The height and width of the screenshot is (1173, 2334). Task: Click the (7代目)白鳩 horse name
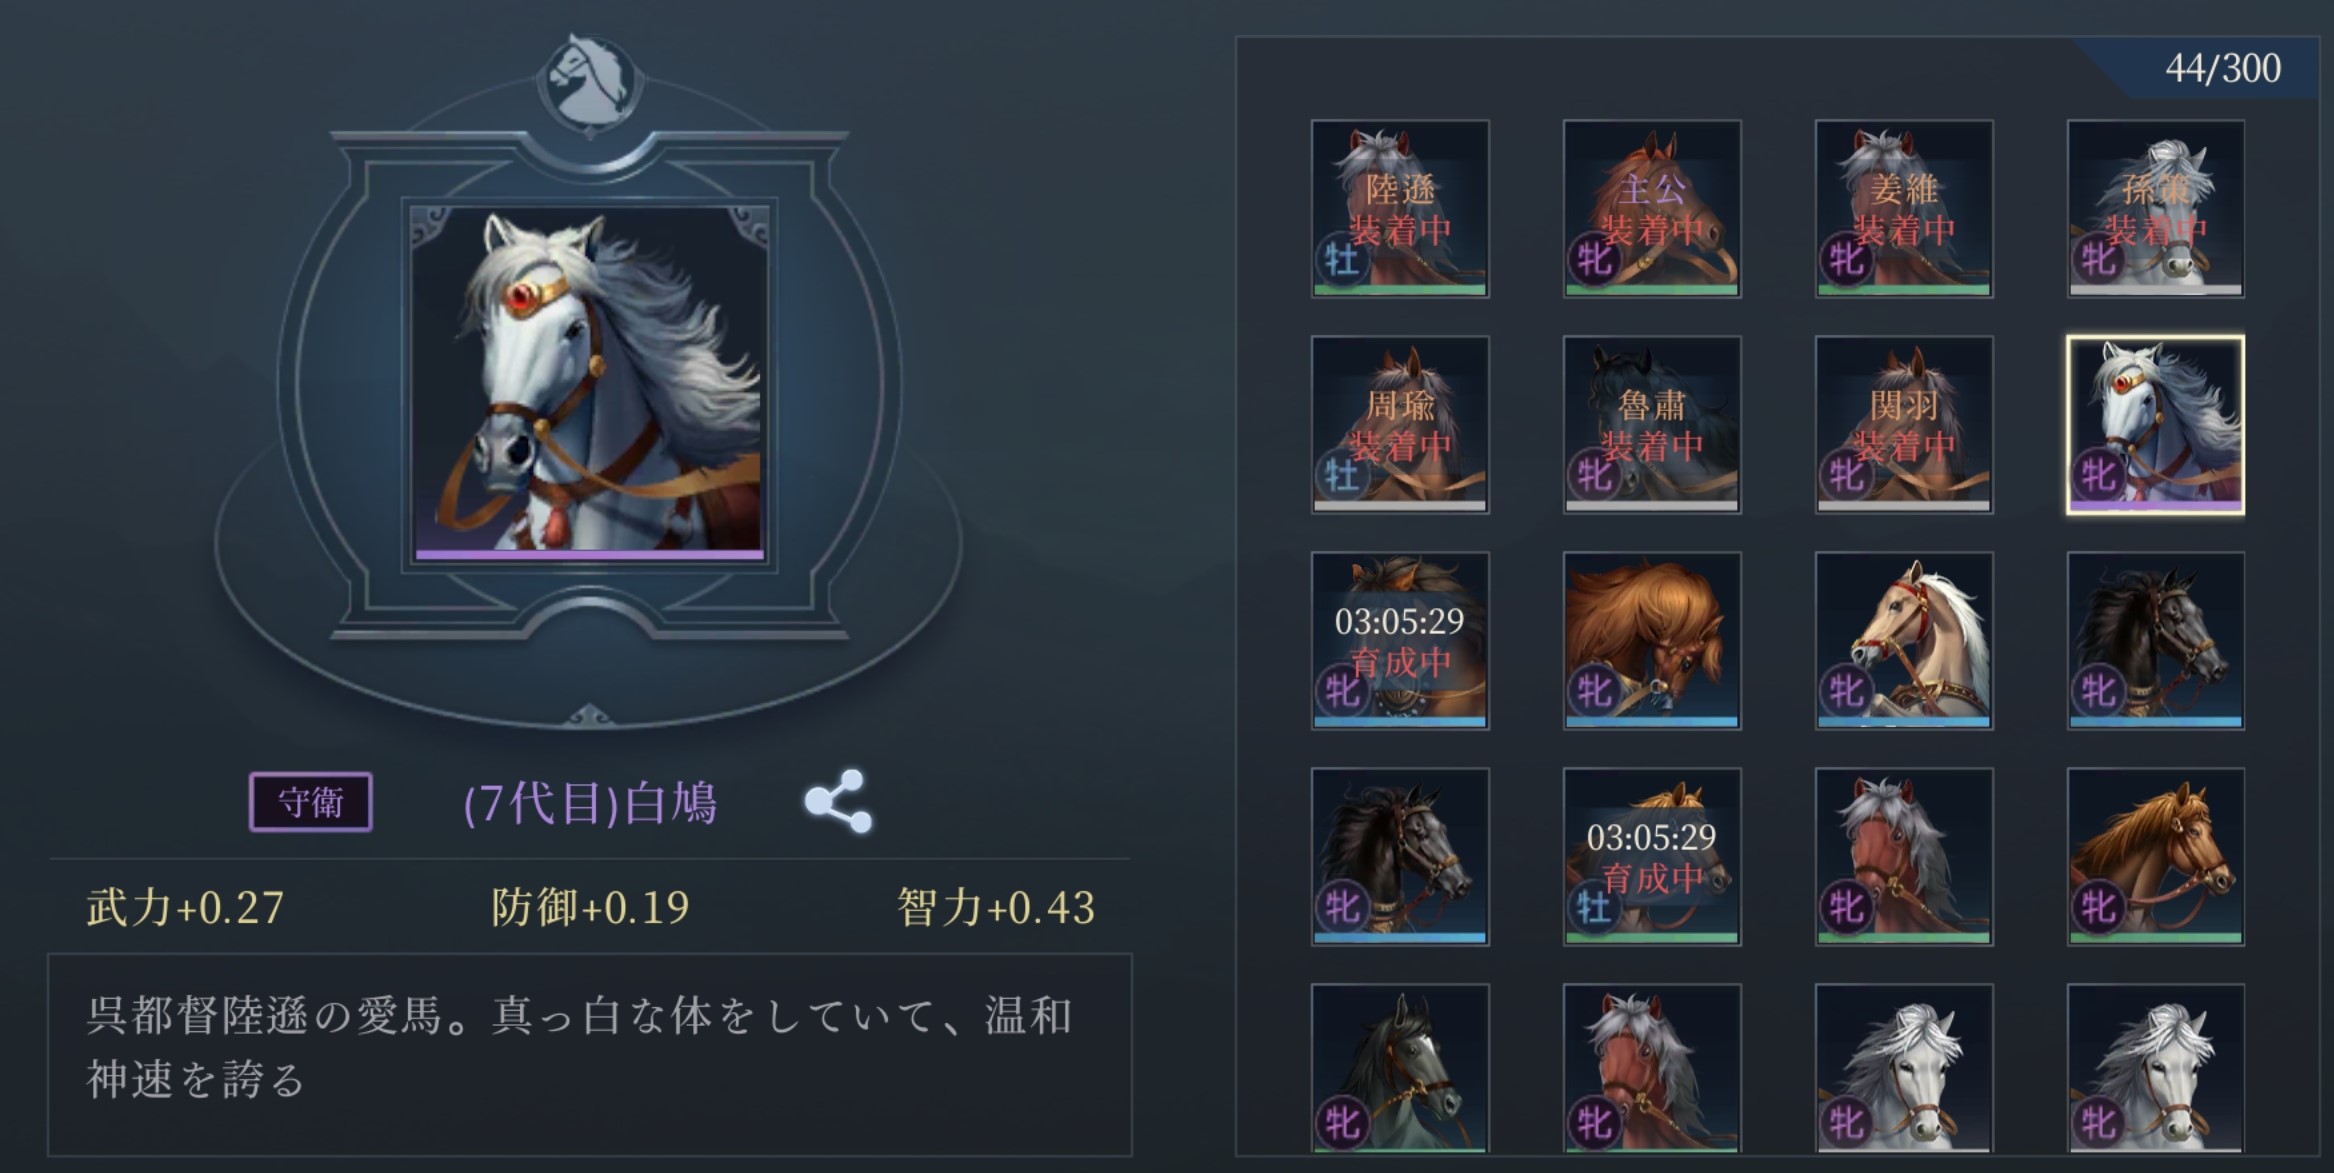tap(591, 802)
